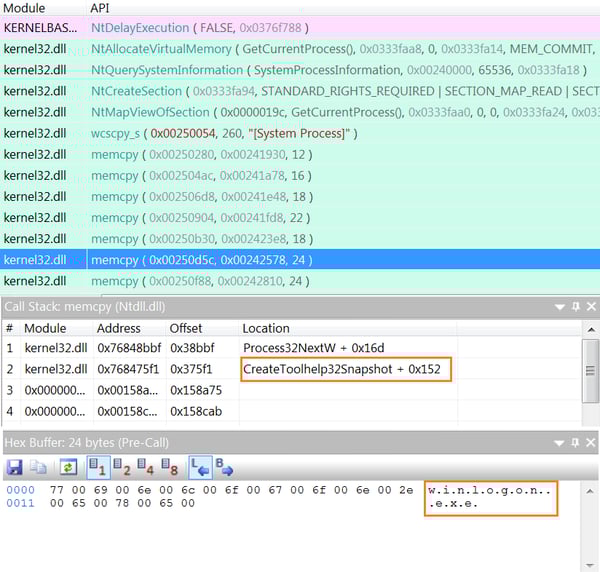The width and height of the screenshot is (600, 572).
Task: Select call stack frame Process32NextW + 0x16d
Action: [x=292, y=348]
